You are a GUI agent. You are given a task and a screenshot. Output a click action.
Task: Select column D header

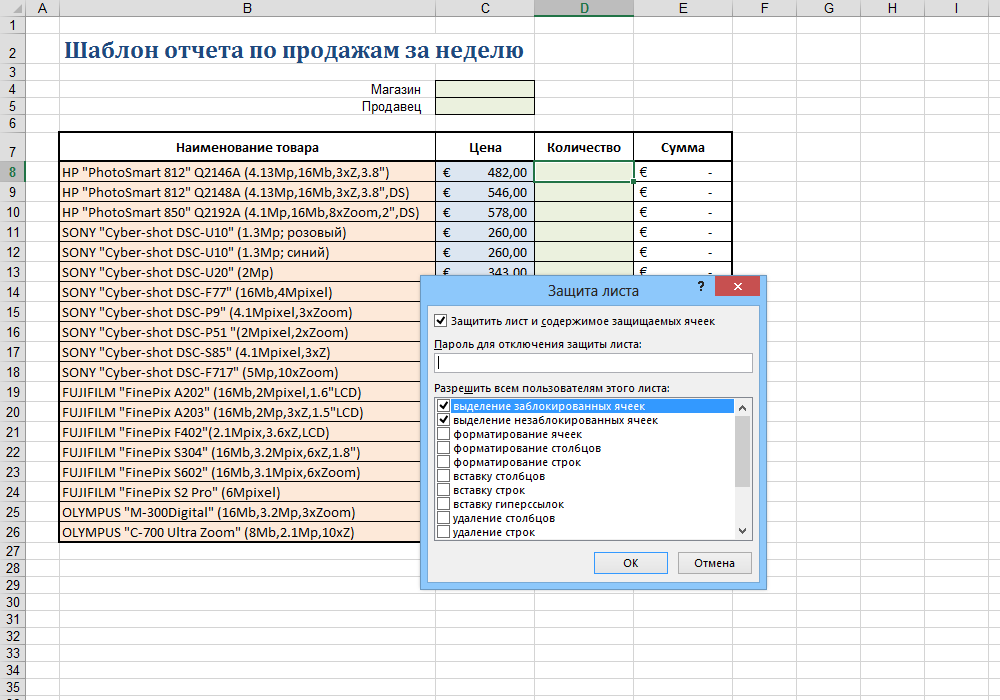[584, 8]
